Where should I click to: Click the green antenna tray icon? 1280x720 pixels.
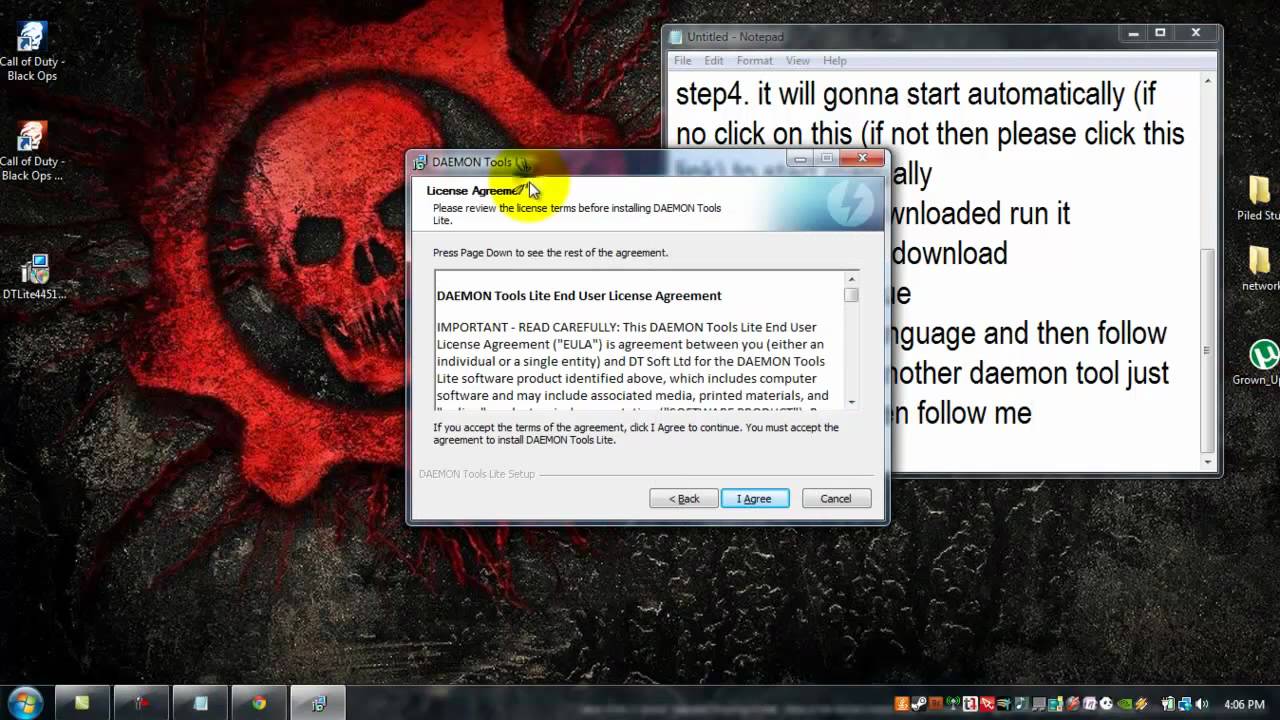[953, 704]
